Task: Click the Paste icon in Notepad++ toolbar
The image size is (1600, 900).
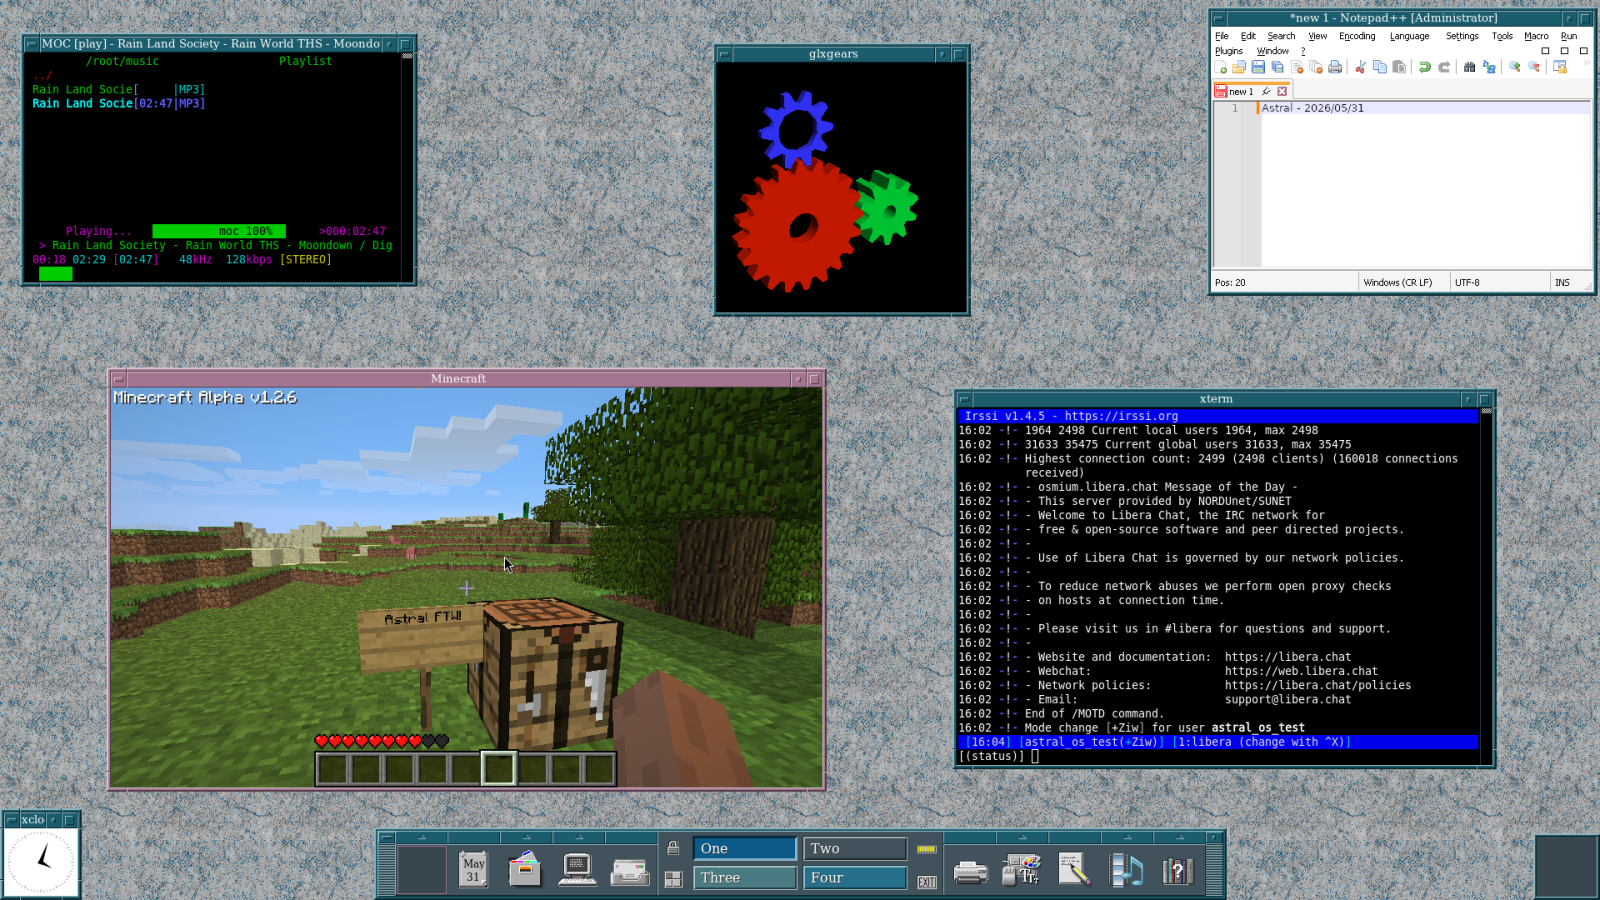Action: tap(1399, 67)
